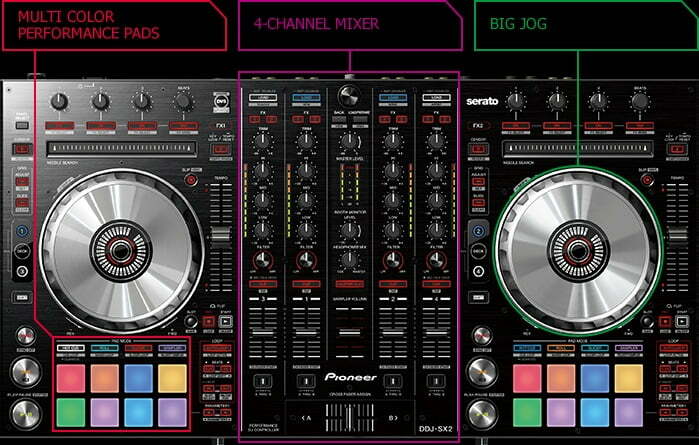
Task: Hit the orange performance pad on the FX2 deck
Action: (561, 379)
